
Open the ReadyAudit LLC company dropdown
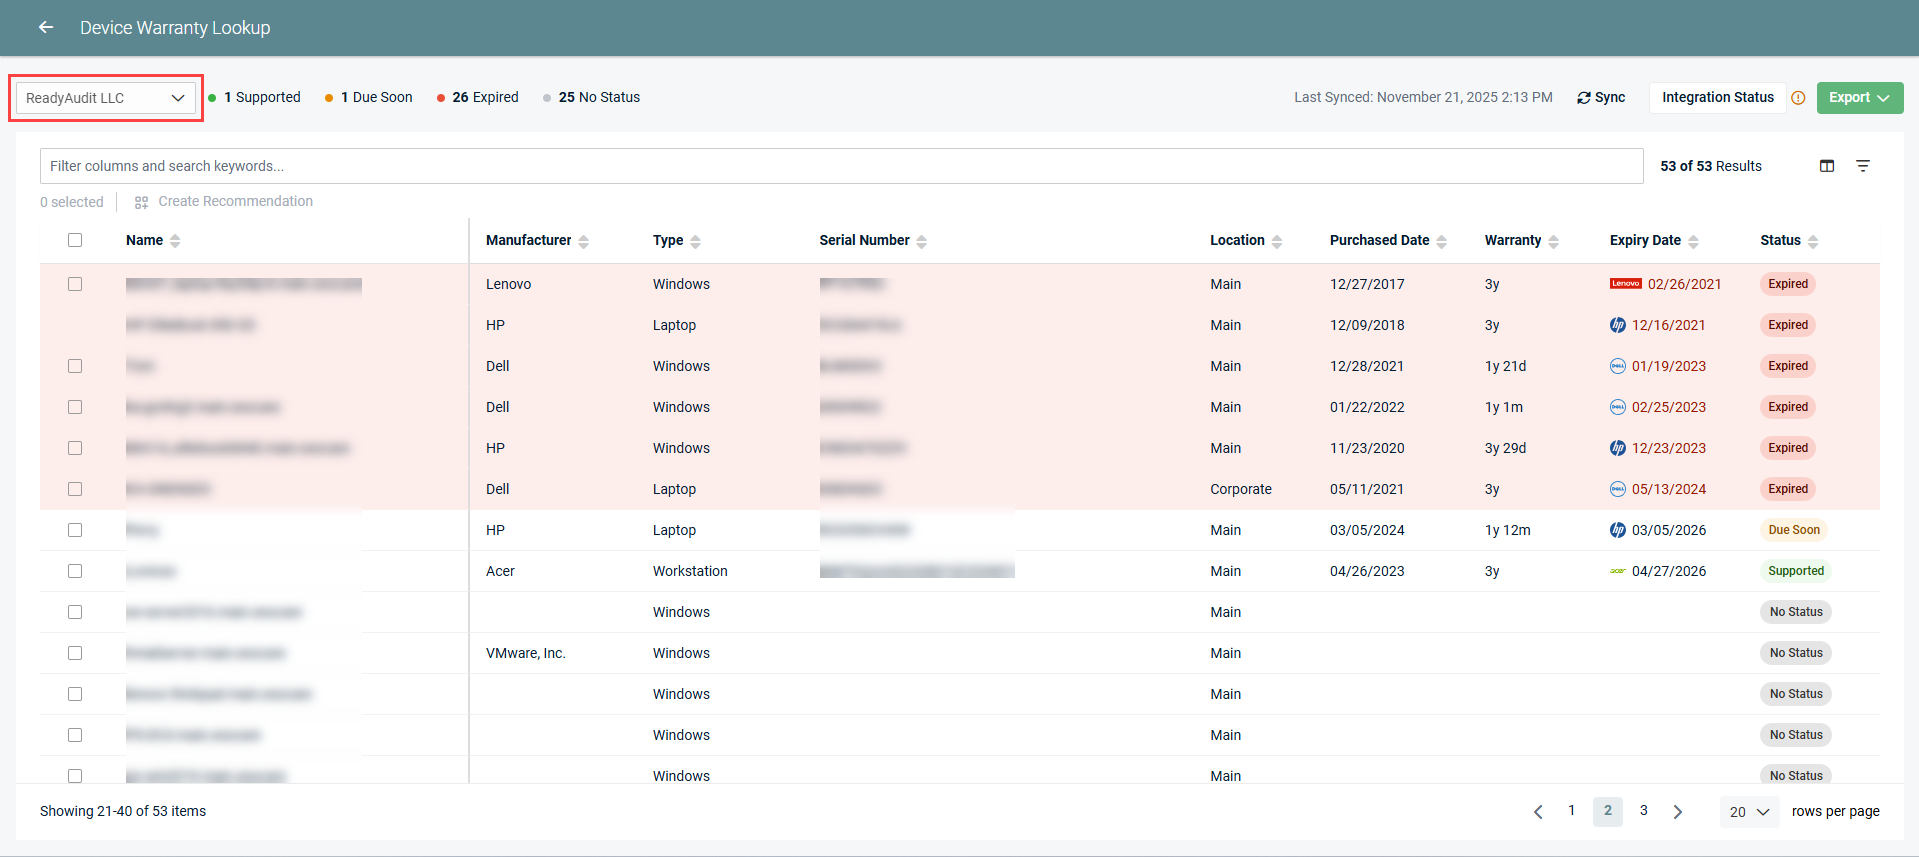[x=105, y=98]
